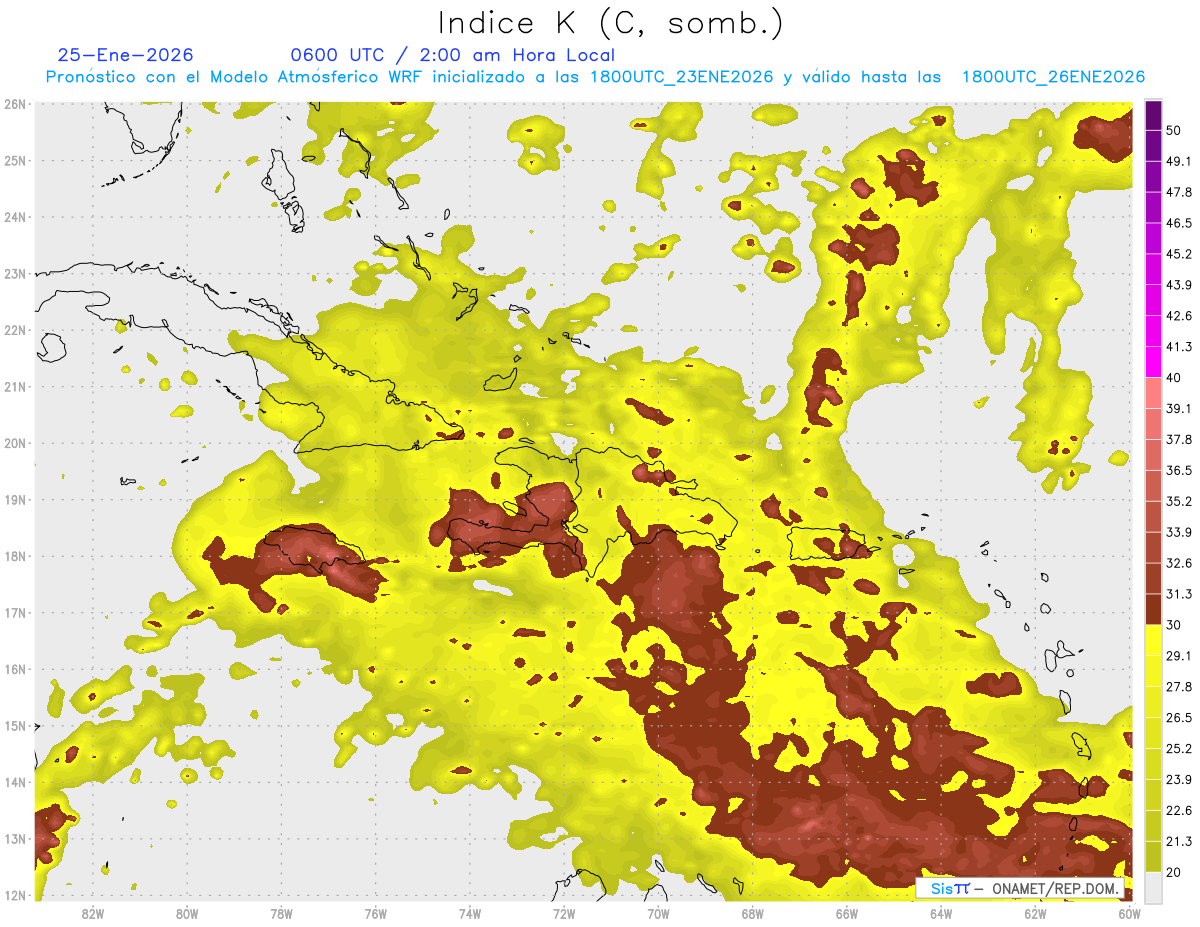Click the "33.9" color scale value
Viewport: 1200px width, 927px height.
[1179, 532]
